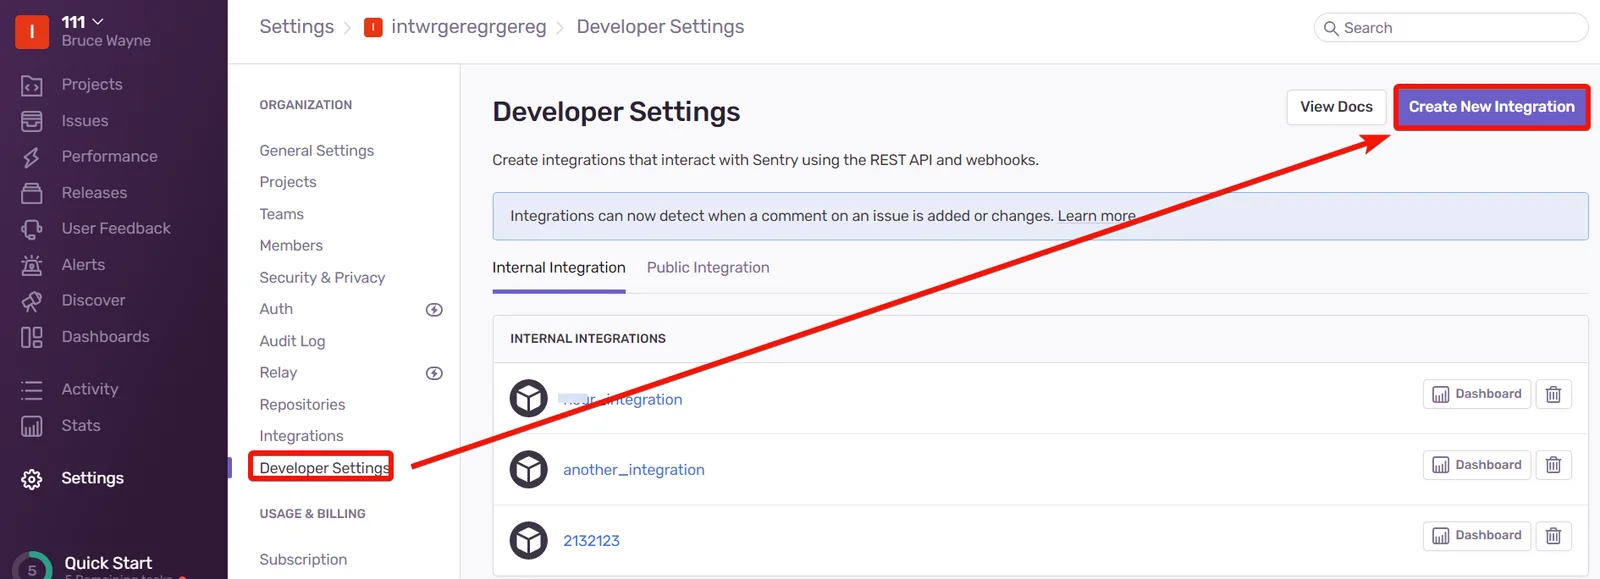Click the Learn more link in the banner
Screen dimensions: 1600x579
tap(1097, 216)
